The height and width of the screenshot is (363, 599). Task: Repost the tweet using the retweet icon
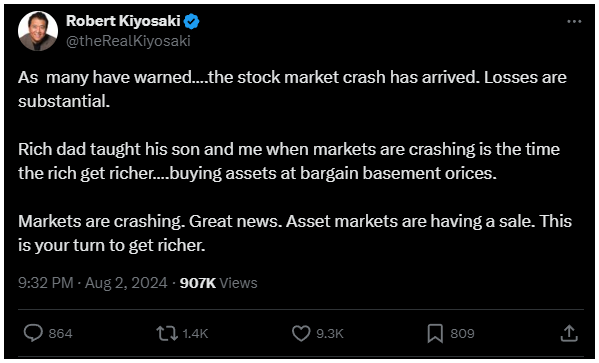click(167, 333)
